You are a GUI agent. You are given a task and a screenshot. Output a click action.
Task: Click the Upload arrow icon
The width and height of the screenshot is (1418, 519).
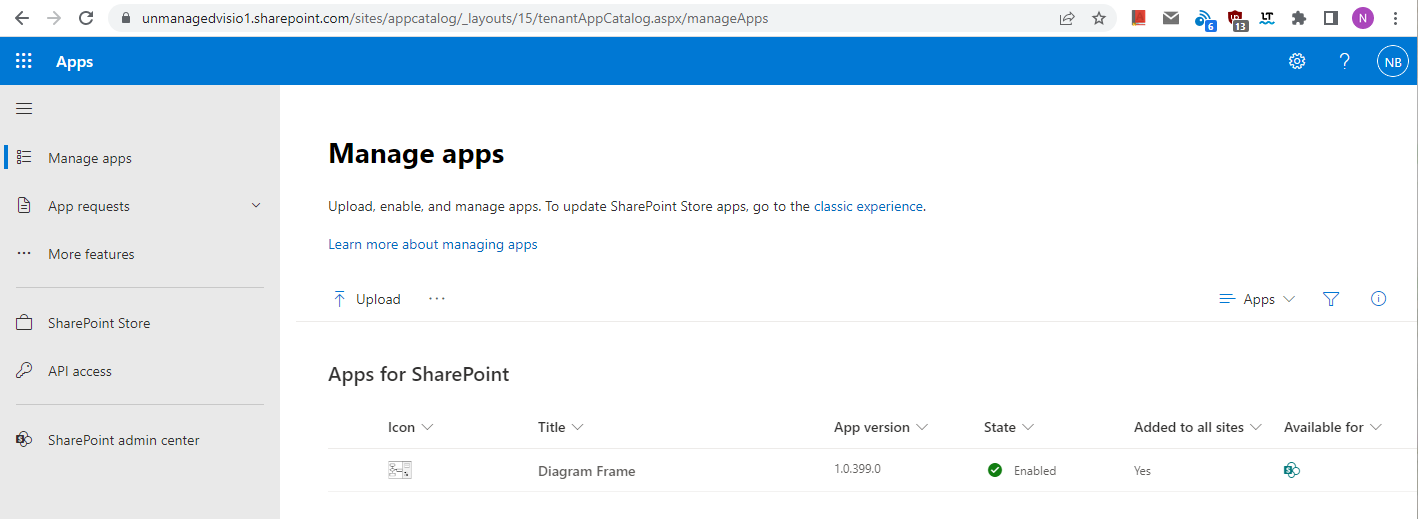coord(340,299)
